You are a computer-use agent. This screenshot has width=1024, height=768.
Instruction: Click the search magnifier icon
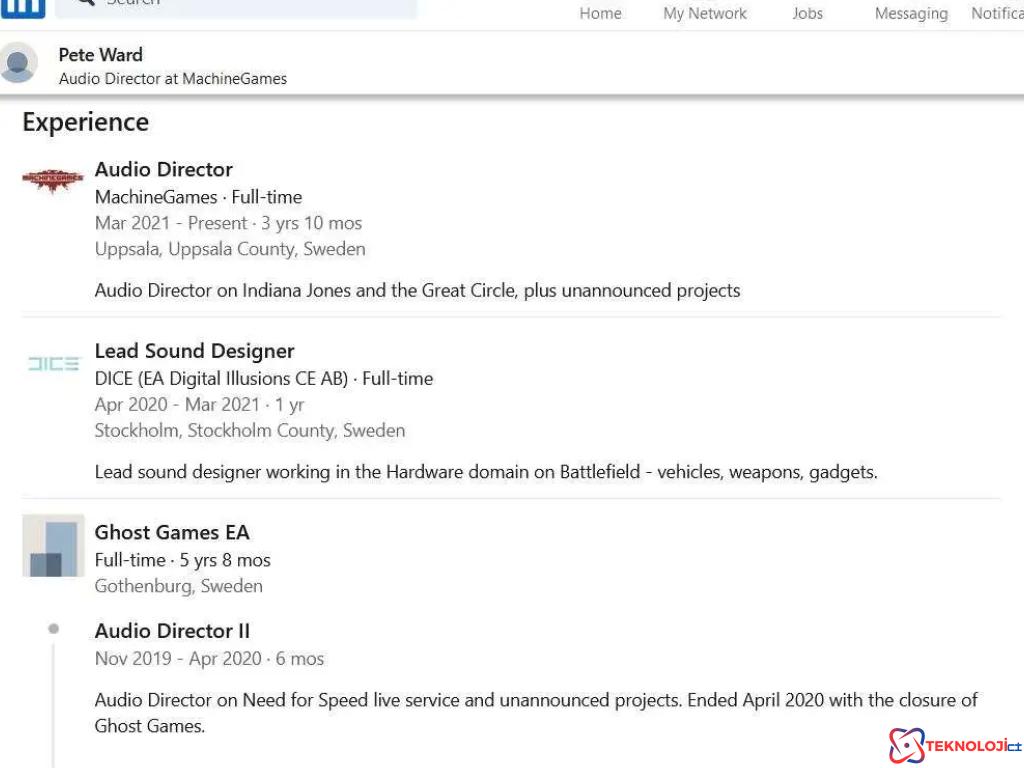click(86, 3)
